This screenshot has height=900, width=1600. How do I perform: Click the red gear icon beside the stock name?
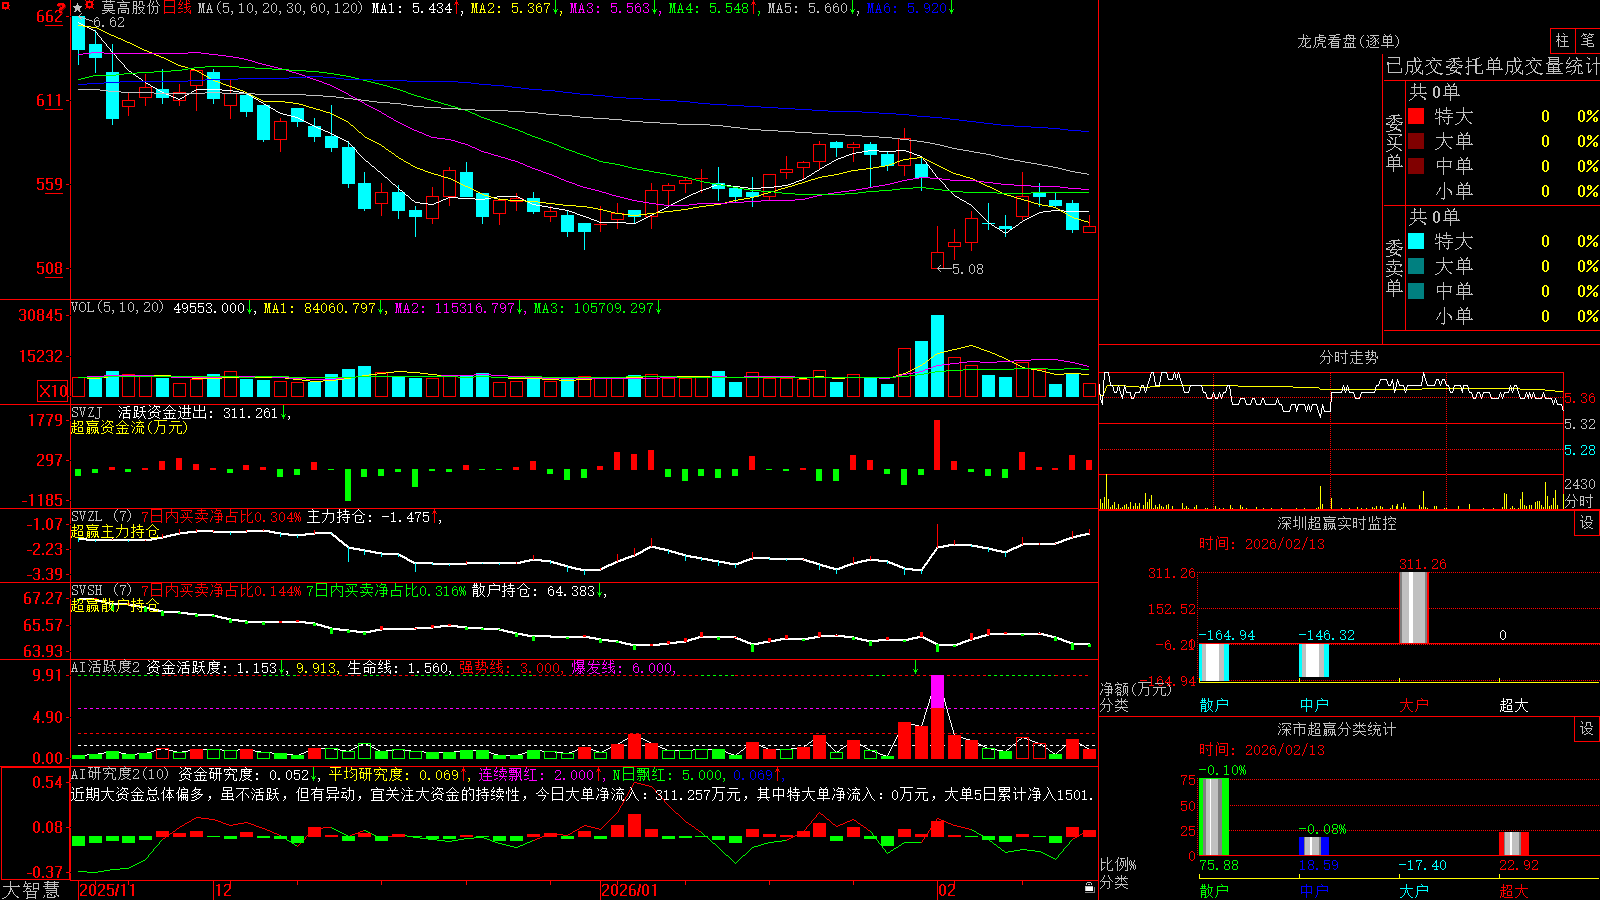(90, 7)
